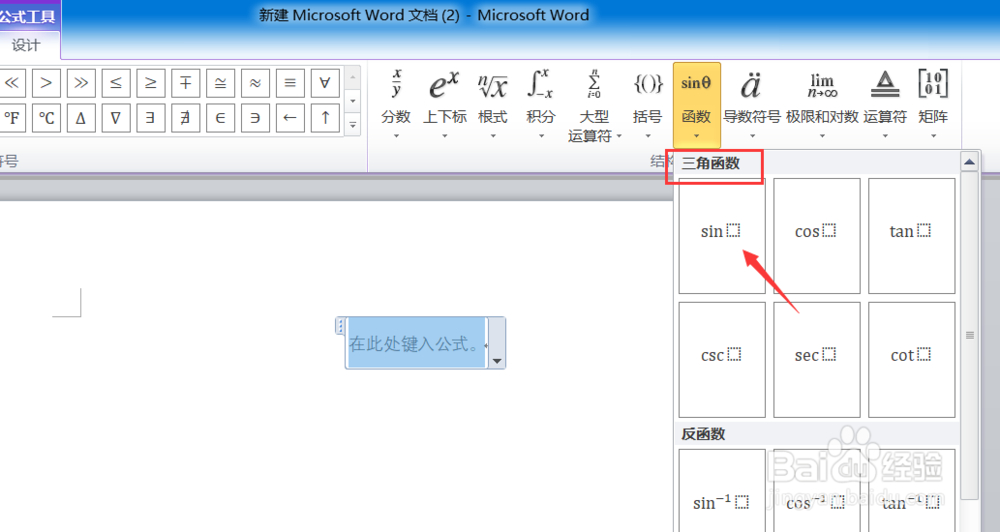Open the 导数符号 accent structures menu
1000x532 pixels.
pos(752,105)
